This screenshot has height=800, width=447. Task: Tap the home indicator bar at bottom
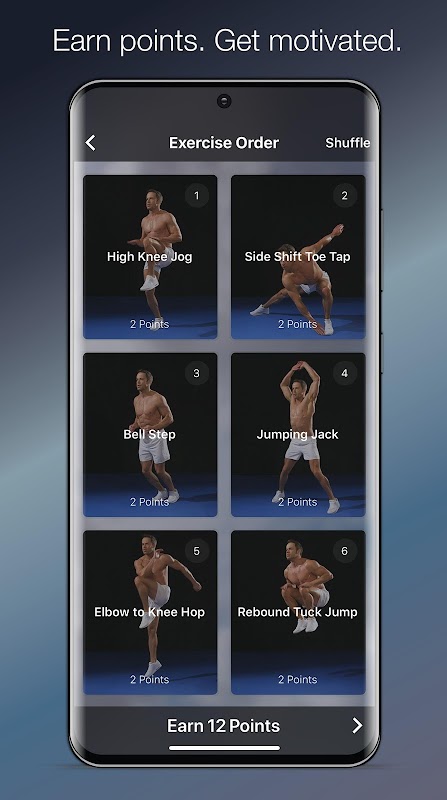(224, 748)
